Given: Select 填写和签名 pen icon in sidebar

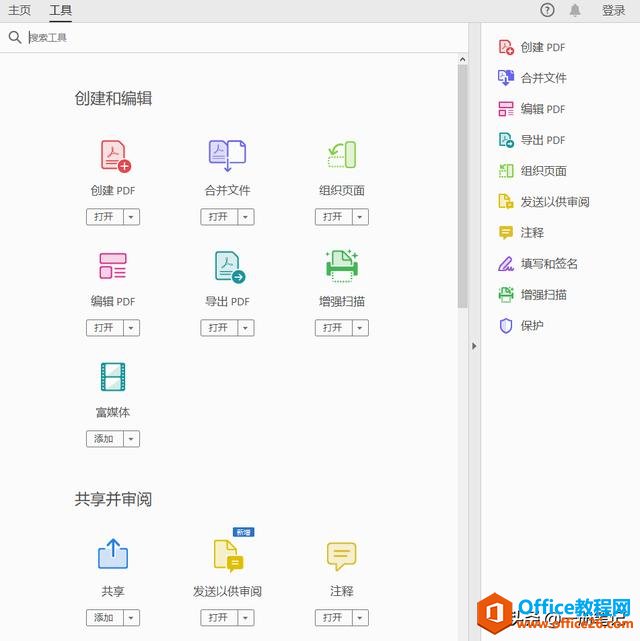Looking at the screenshot, I should point(506,264).
